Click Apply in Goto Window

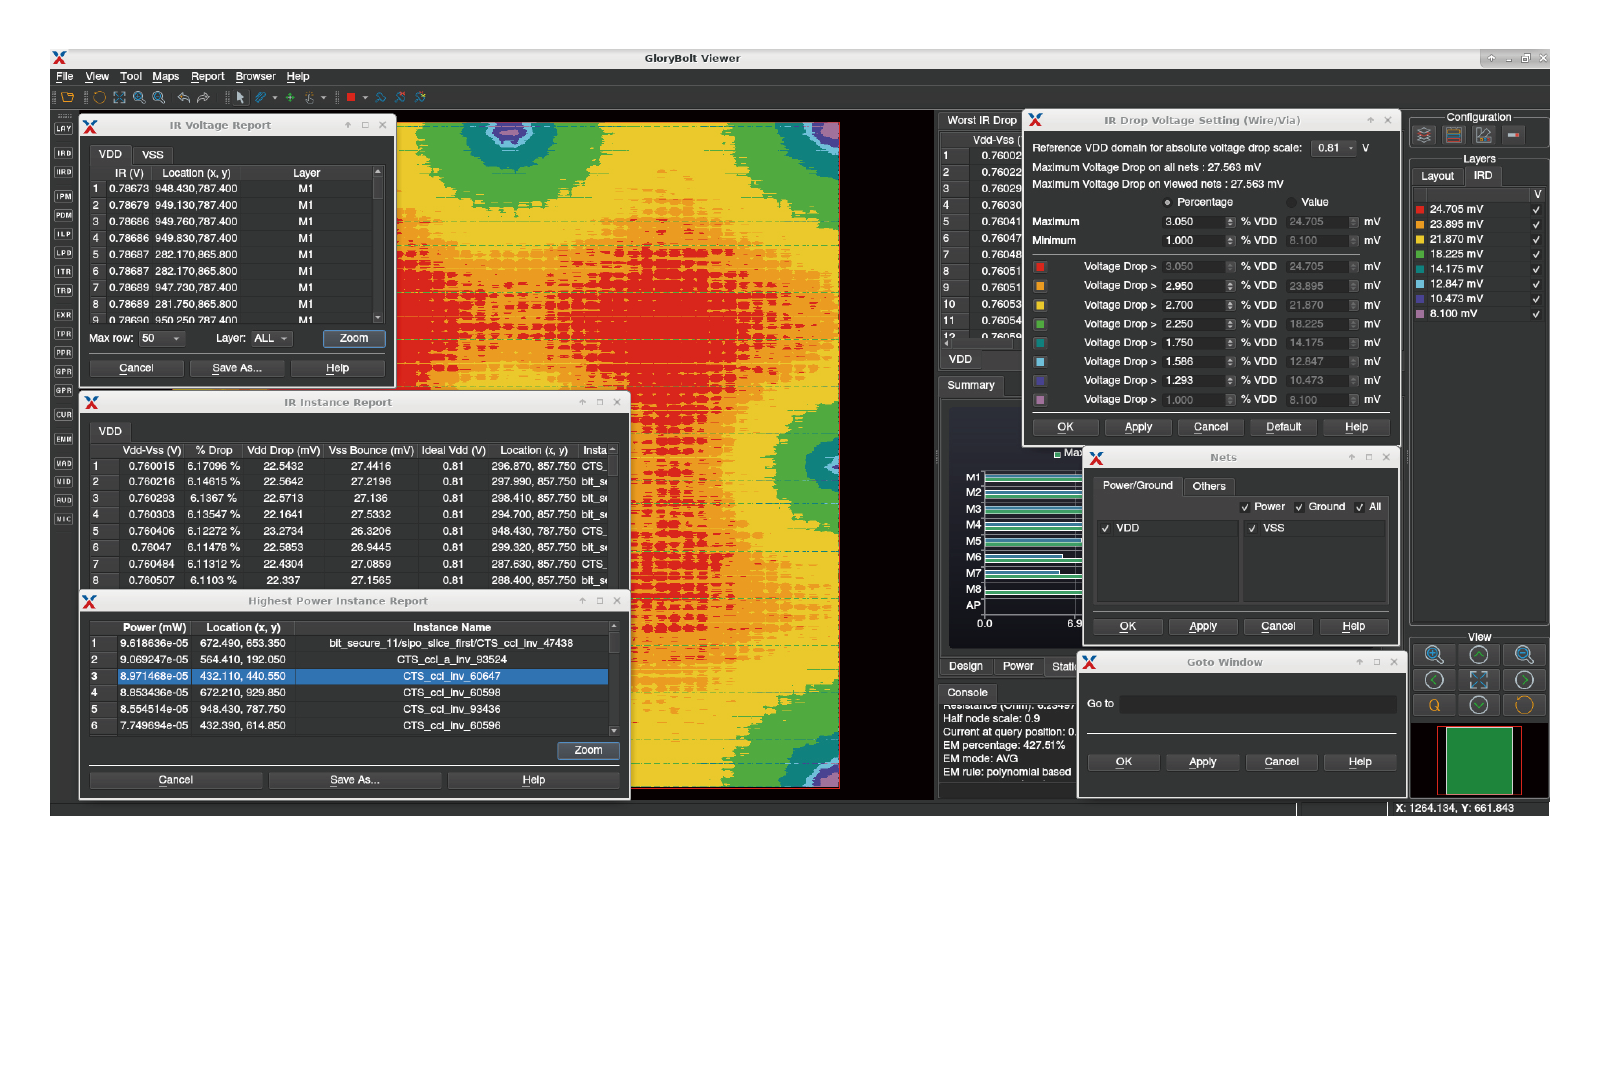coord(1203,762)
